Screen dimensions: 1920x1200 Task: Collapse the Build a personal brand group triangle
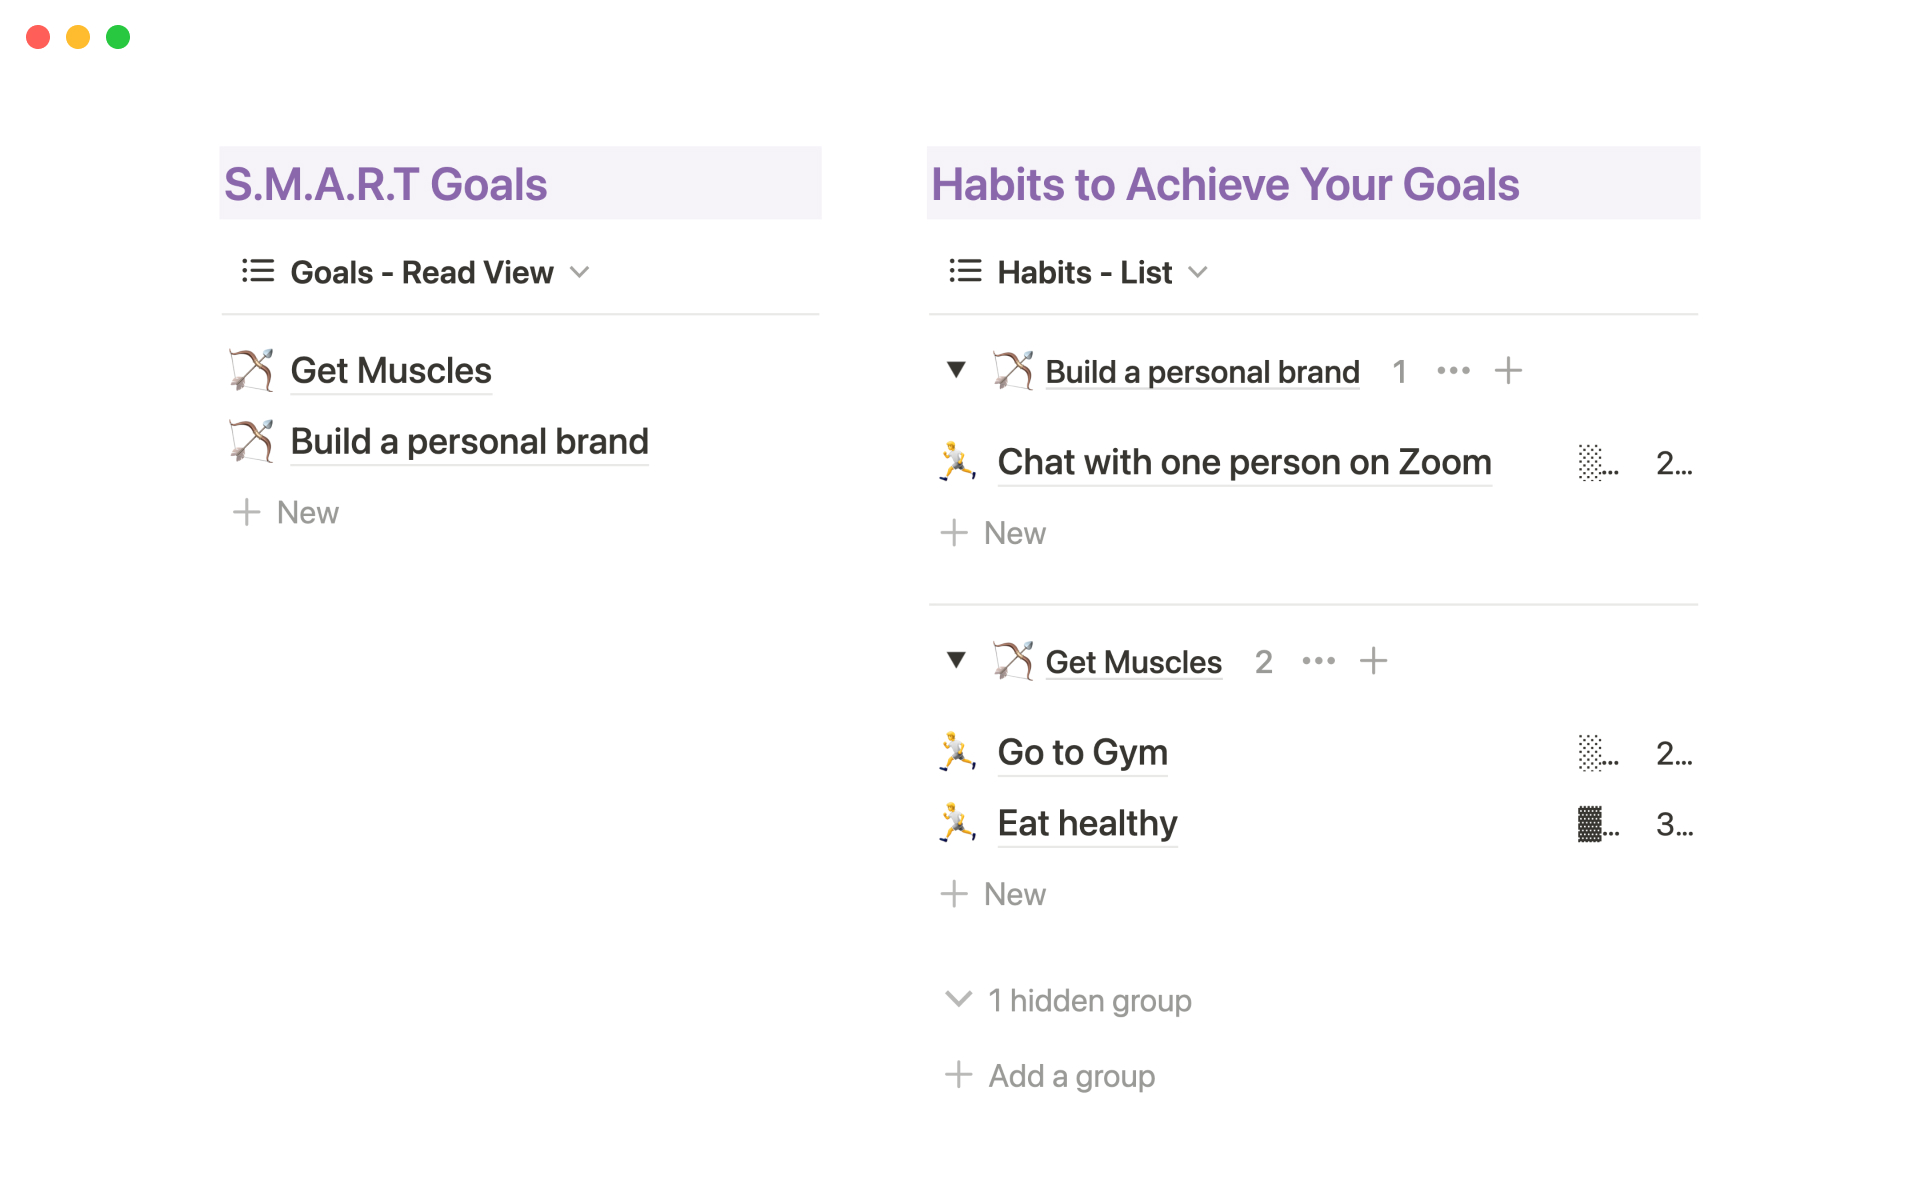[x=956, y=371]
